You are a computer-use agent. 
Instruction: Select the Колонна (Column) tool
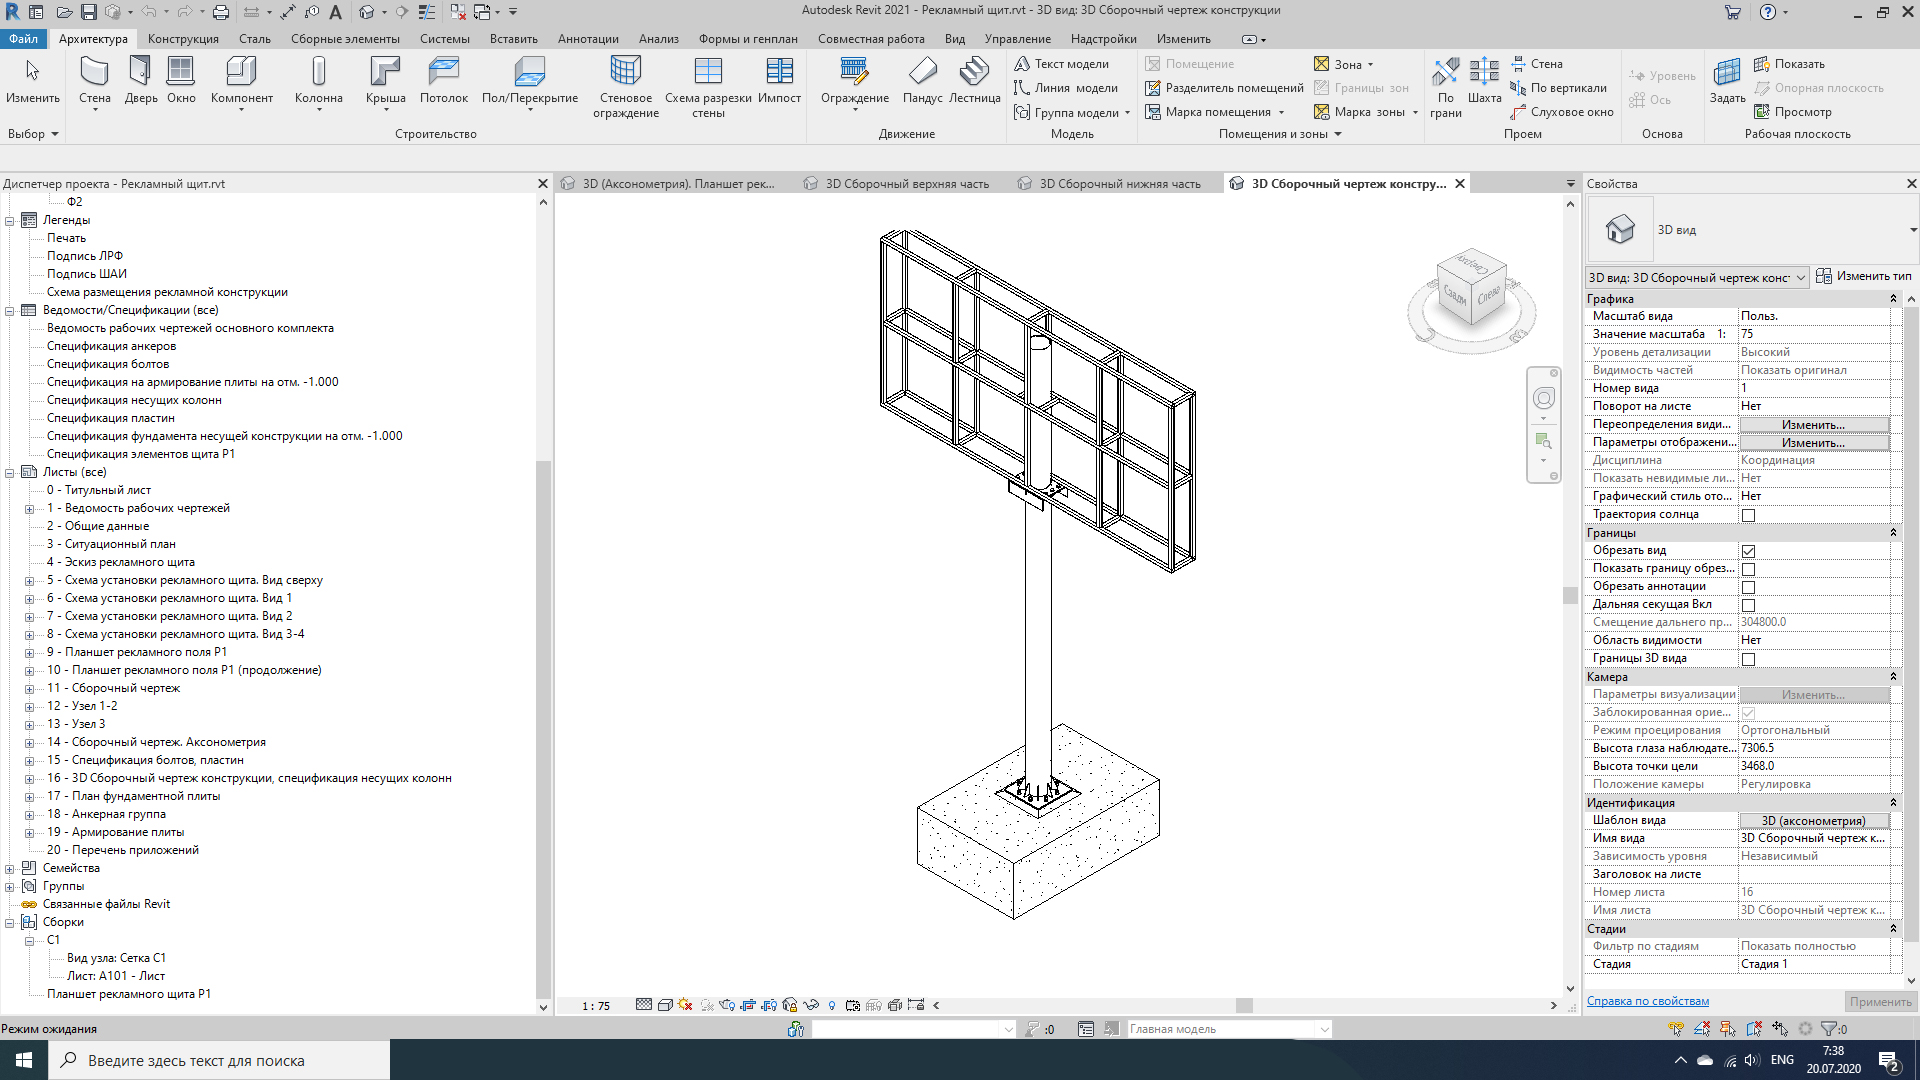(x=318, y=80)
